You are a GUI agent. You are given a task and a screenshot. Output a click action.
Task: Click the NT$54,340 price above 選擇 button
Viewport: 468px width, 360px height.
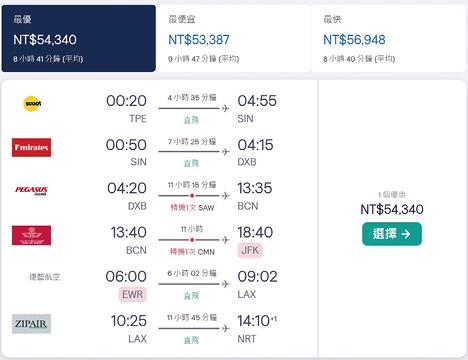point(392,209)
